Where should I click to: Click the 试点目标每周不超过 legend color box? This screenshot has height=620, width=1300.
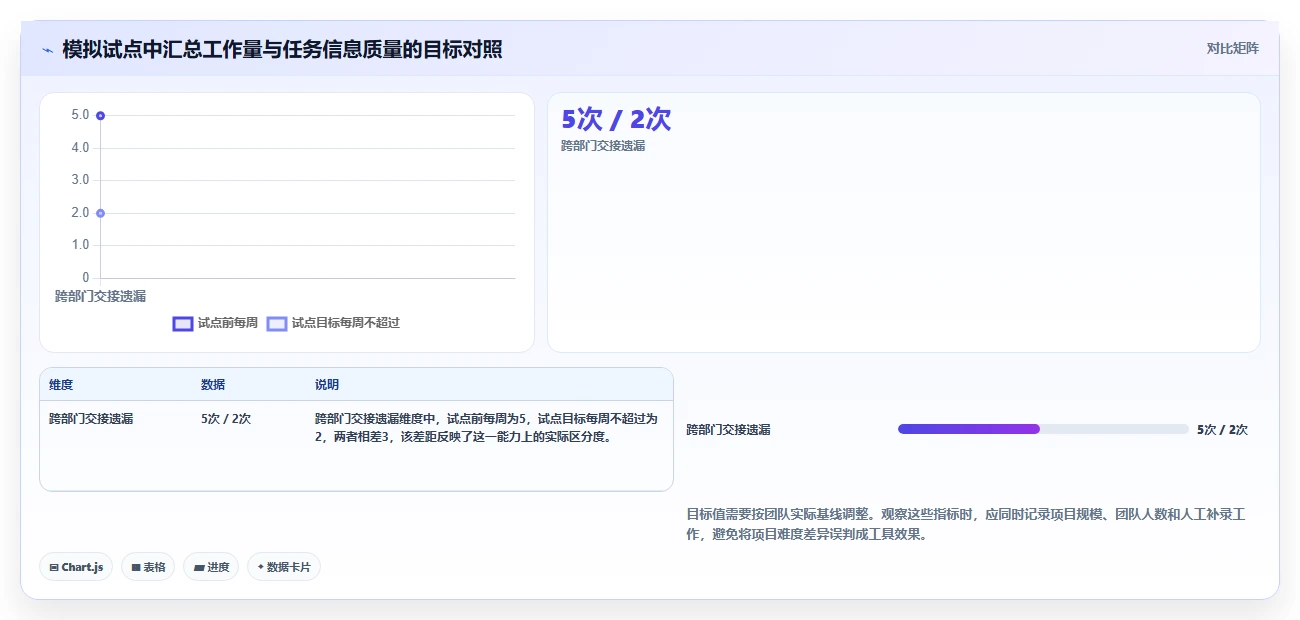pos(277,324)
